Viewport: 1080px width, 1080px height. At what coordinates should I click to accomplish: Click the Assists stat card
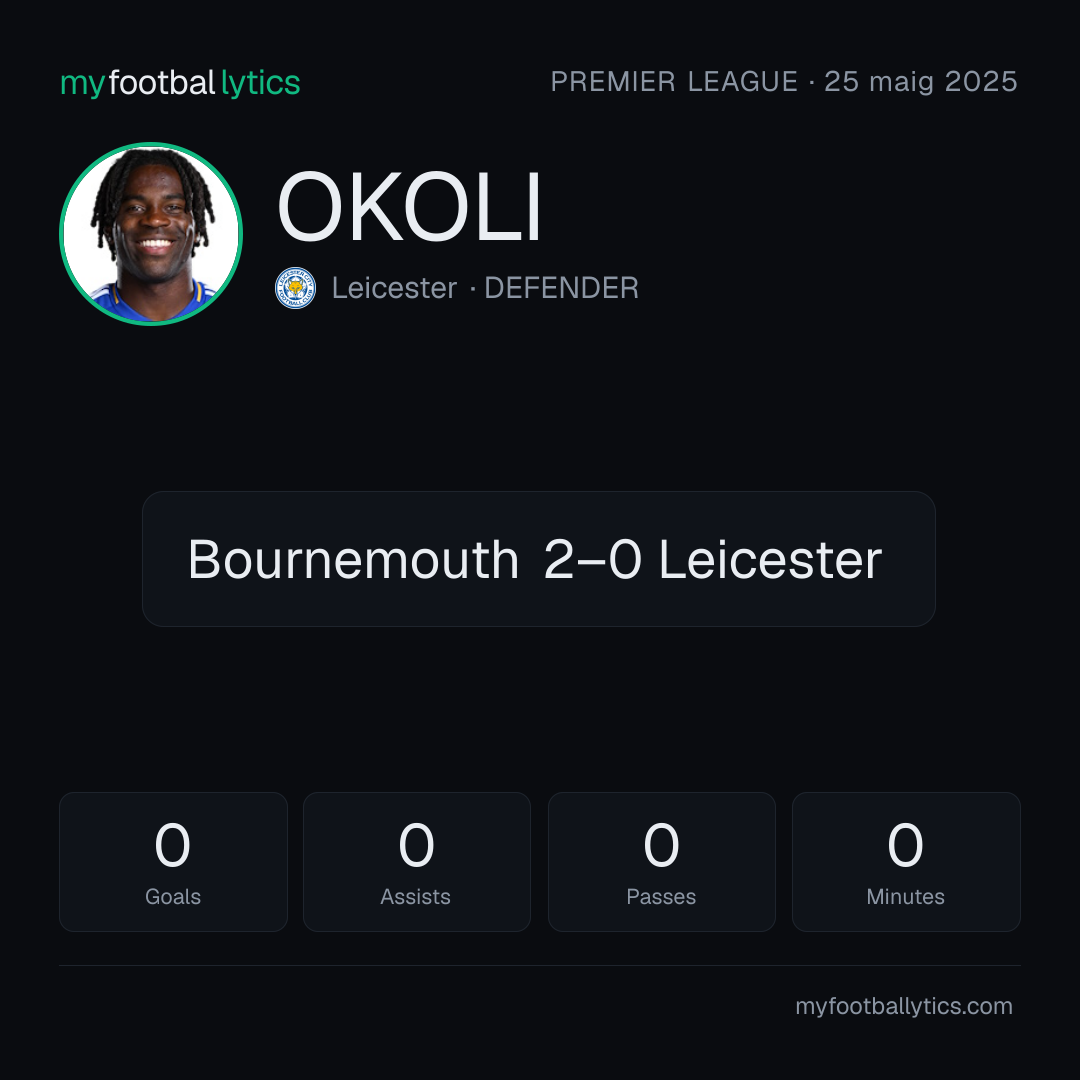tap(417, 862)
